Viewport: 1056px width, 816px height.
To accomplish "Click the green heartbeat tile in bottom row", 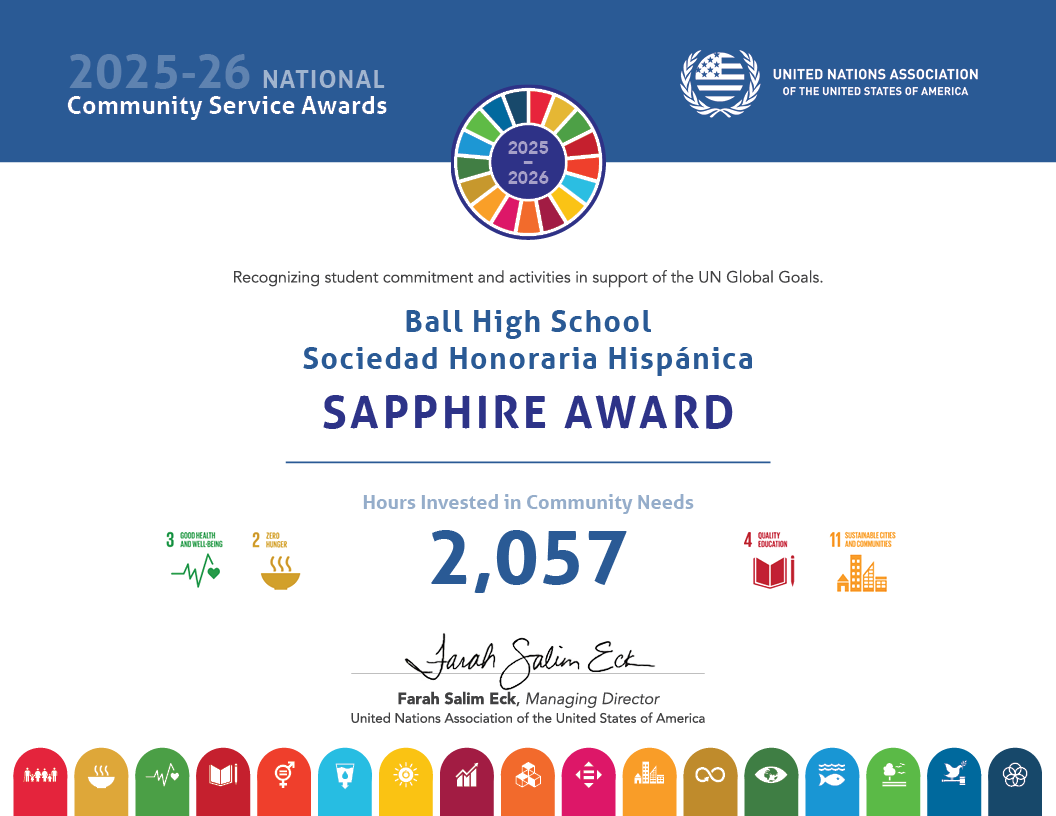I will [x=162, y=782].
